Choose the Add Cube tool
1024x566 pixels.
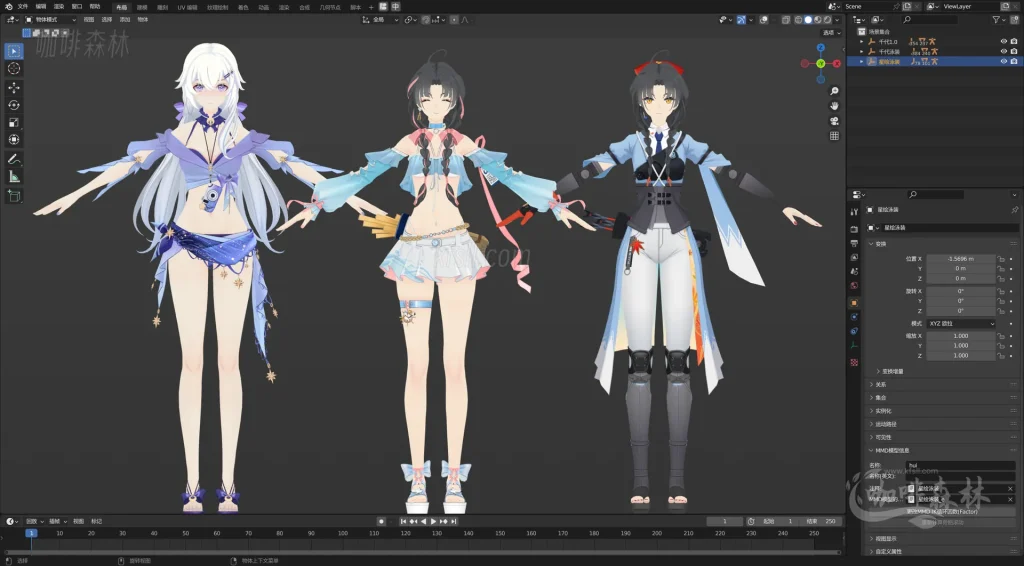pyautogui.click(x=14, y=195)
